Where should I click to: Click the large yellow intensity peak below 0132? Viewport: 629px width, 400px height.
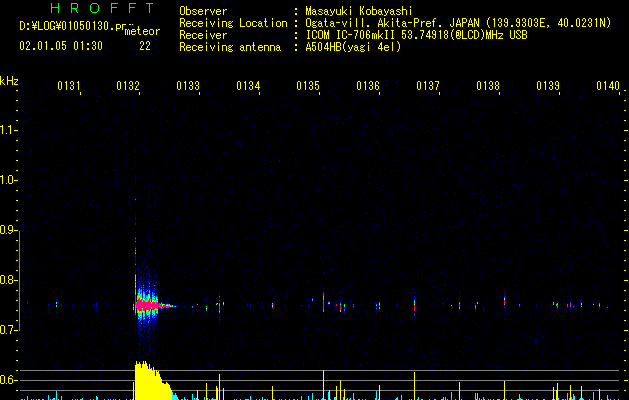152,381
